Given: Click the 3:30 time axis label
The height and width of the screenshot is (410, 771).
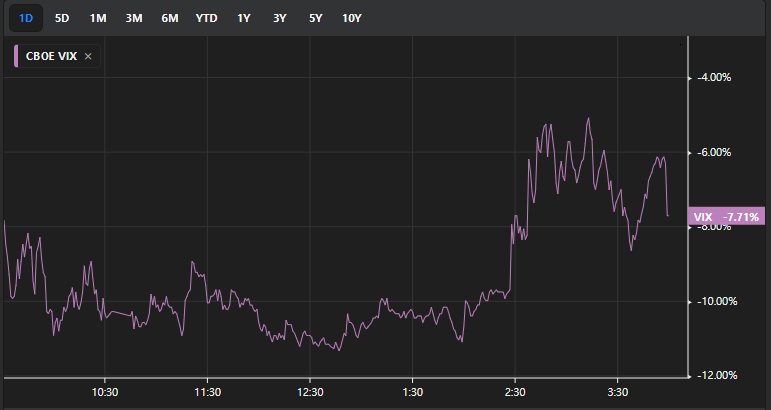Looking at the screenshot, I should point(618,392).
